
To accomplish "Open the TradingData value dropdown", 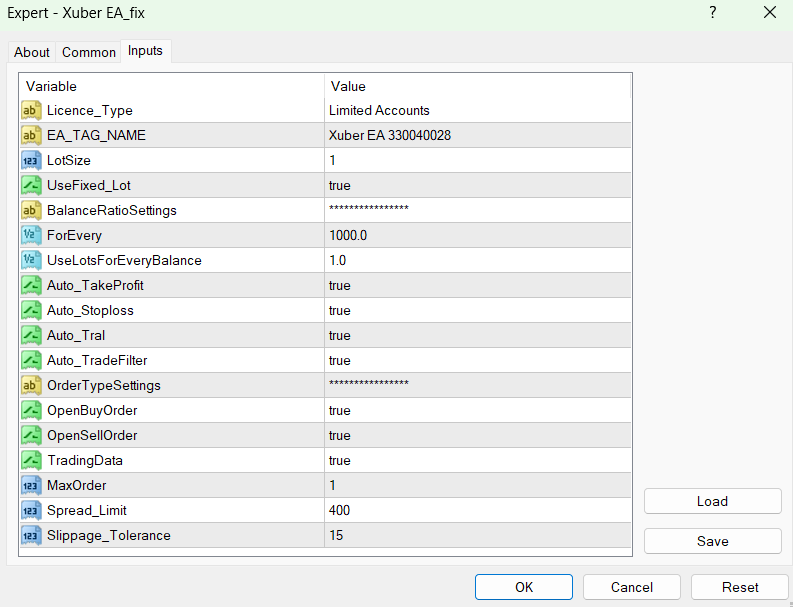I will click(478, 460).
